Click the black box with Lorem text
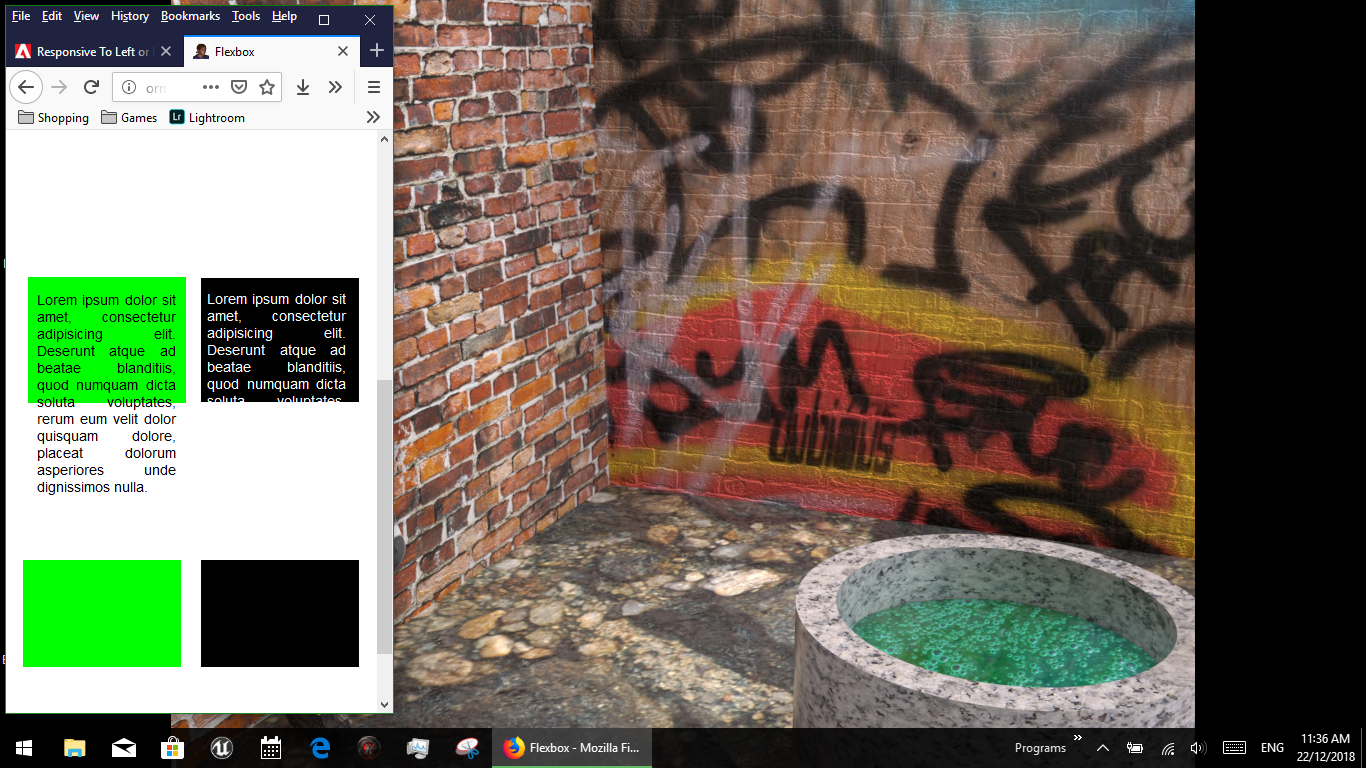The height and width of the screenshot is (768, 1366). click(280, 340)
